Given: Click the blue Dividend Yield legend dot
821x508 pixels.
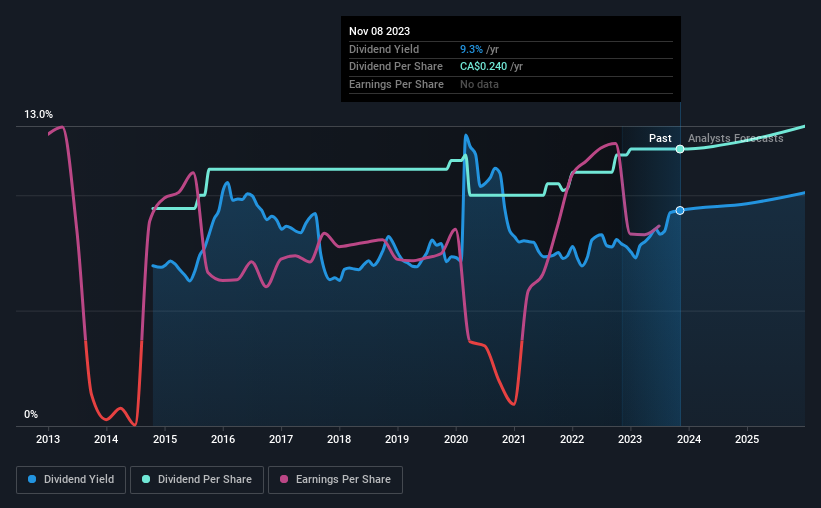Looking at the screenshot, I should coord(32,479).
